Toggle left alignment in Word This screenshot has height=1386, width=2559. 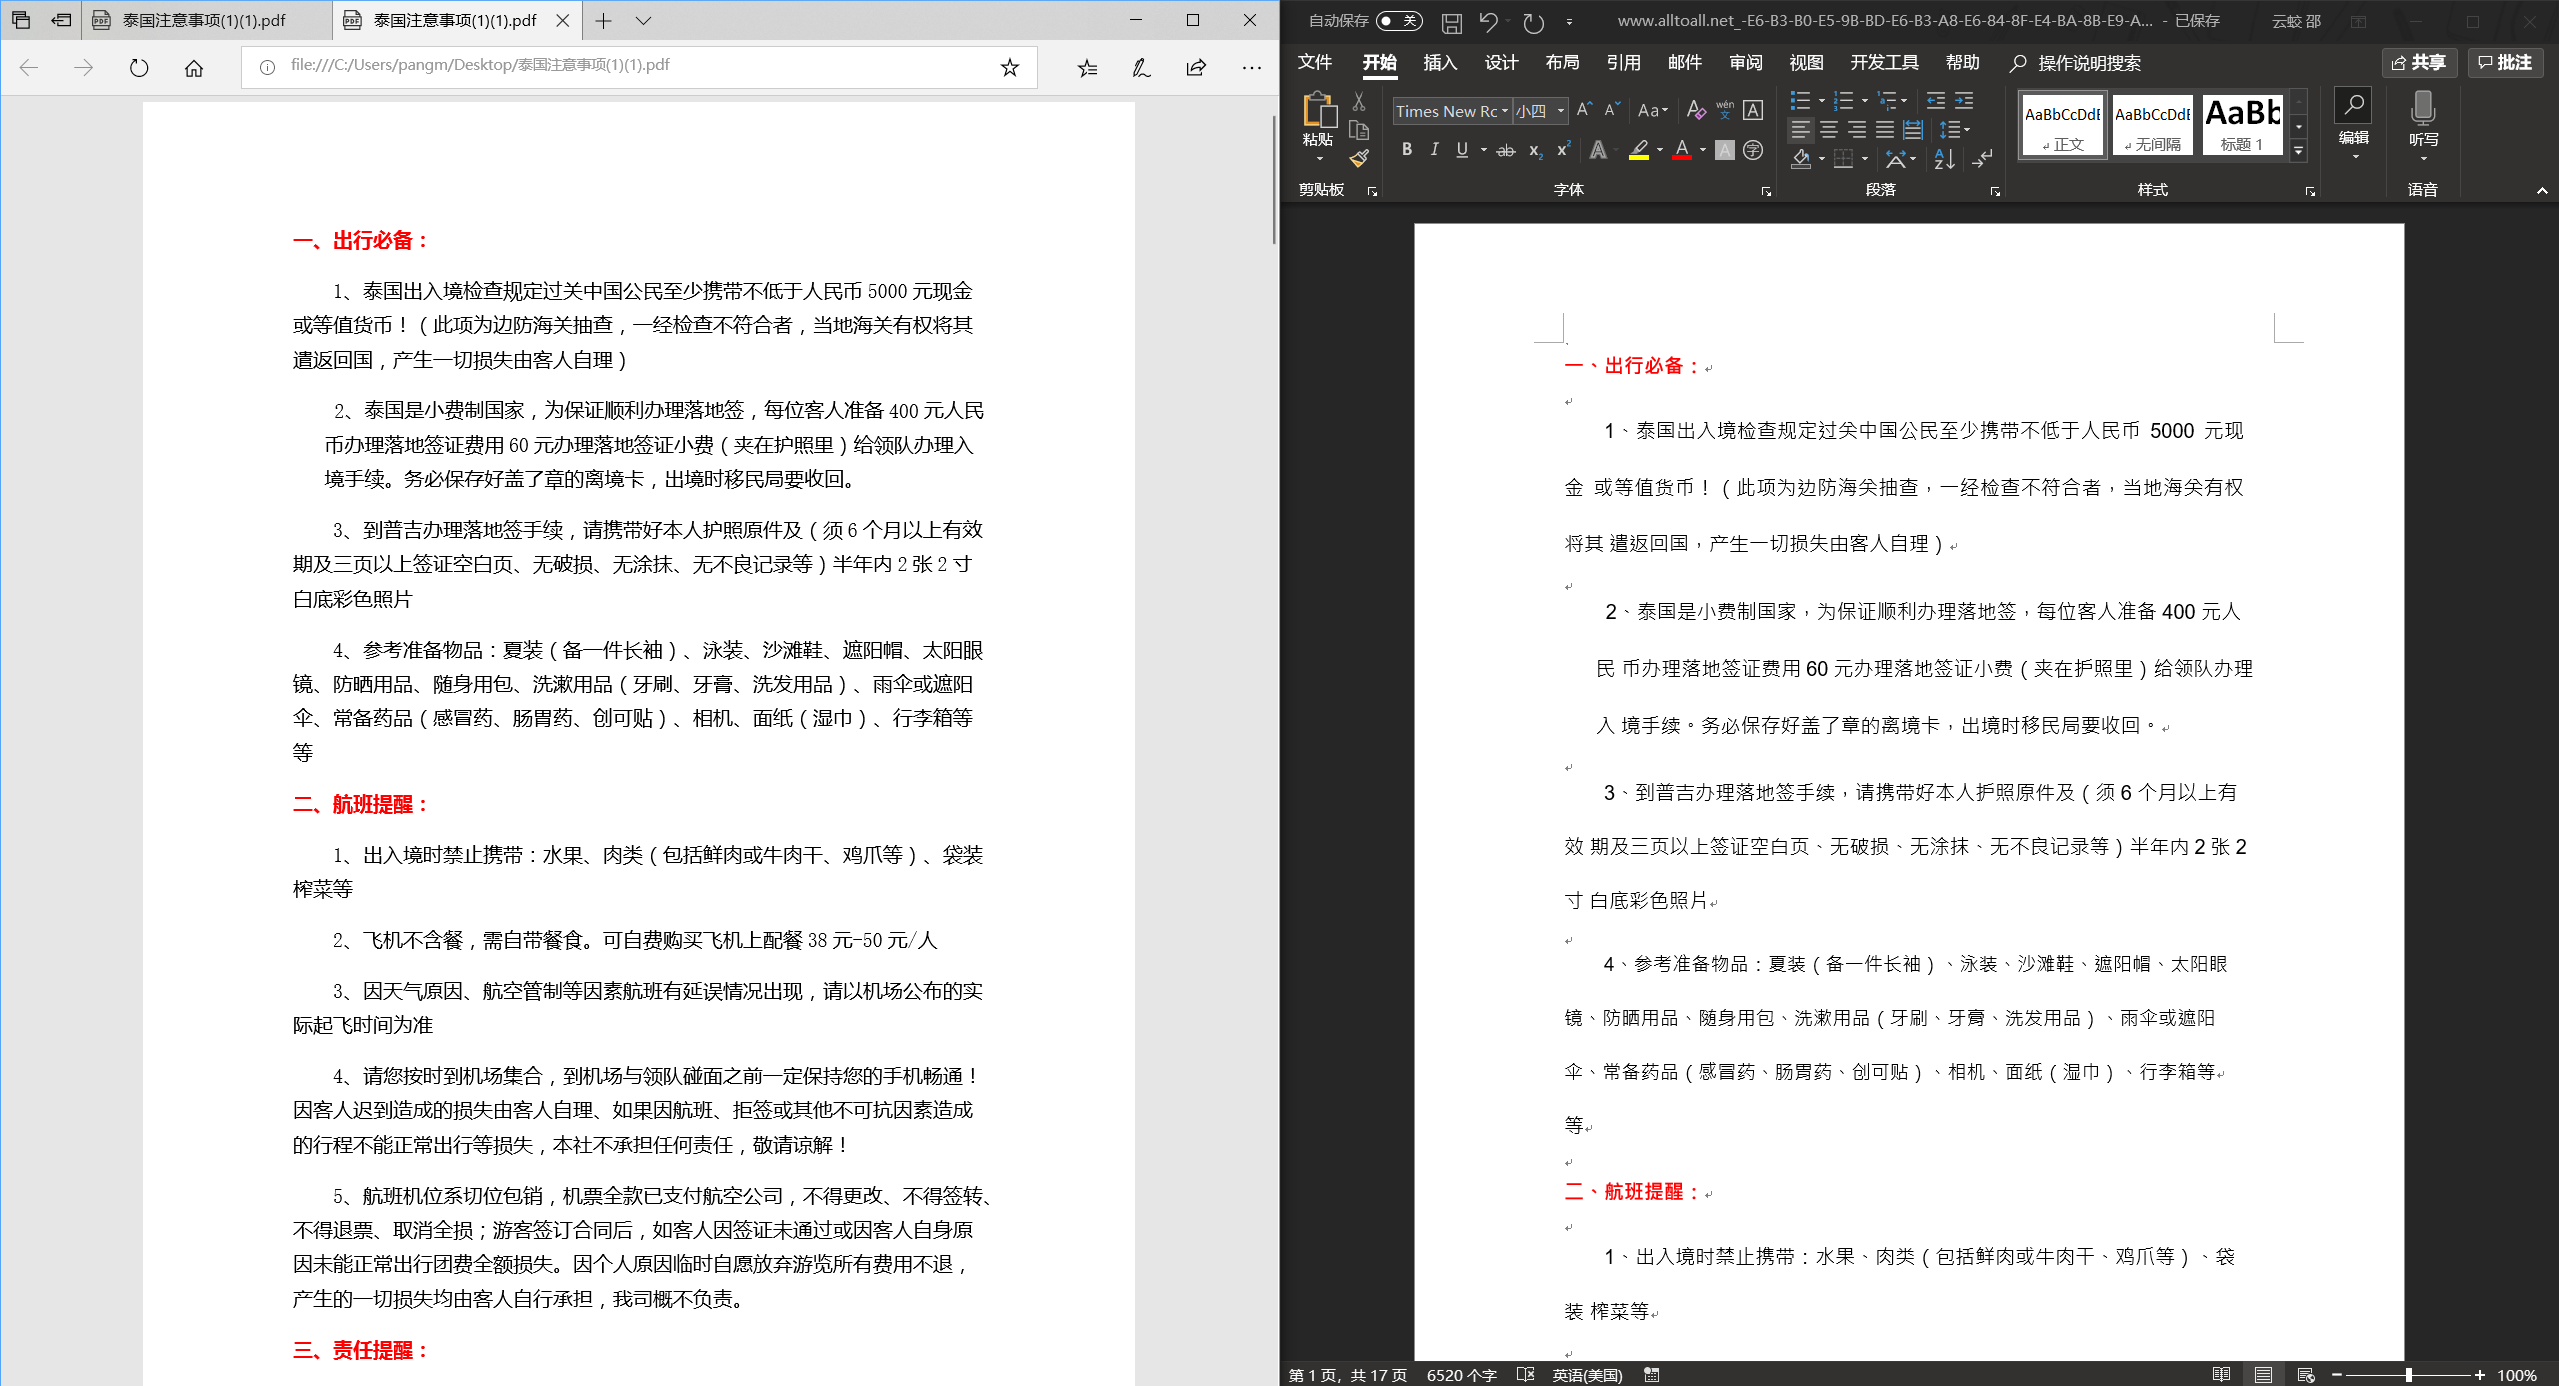coord(1800,130)
